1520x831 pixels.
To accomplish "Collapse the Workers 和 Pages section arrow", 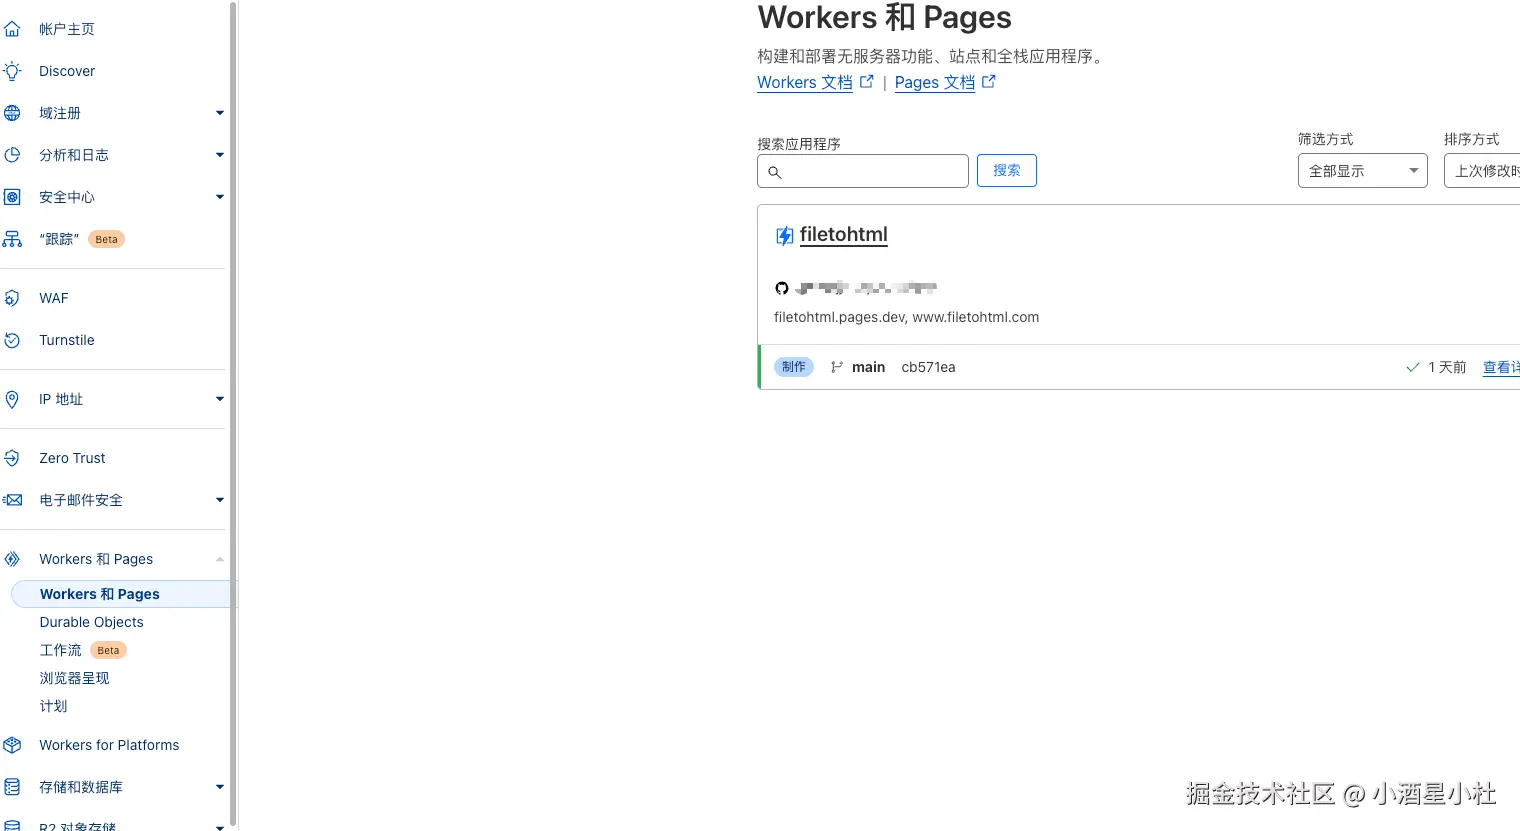I will pos(220,559).
